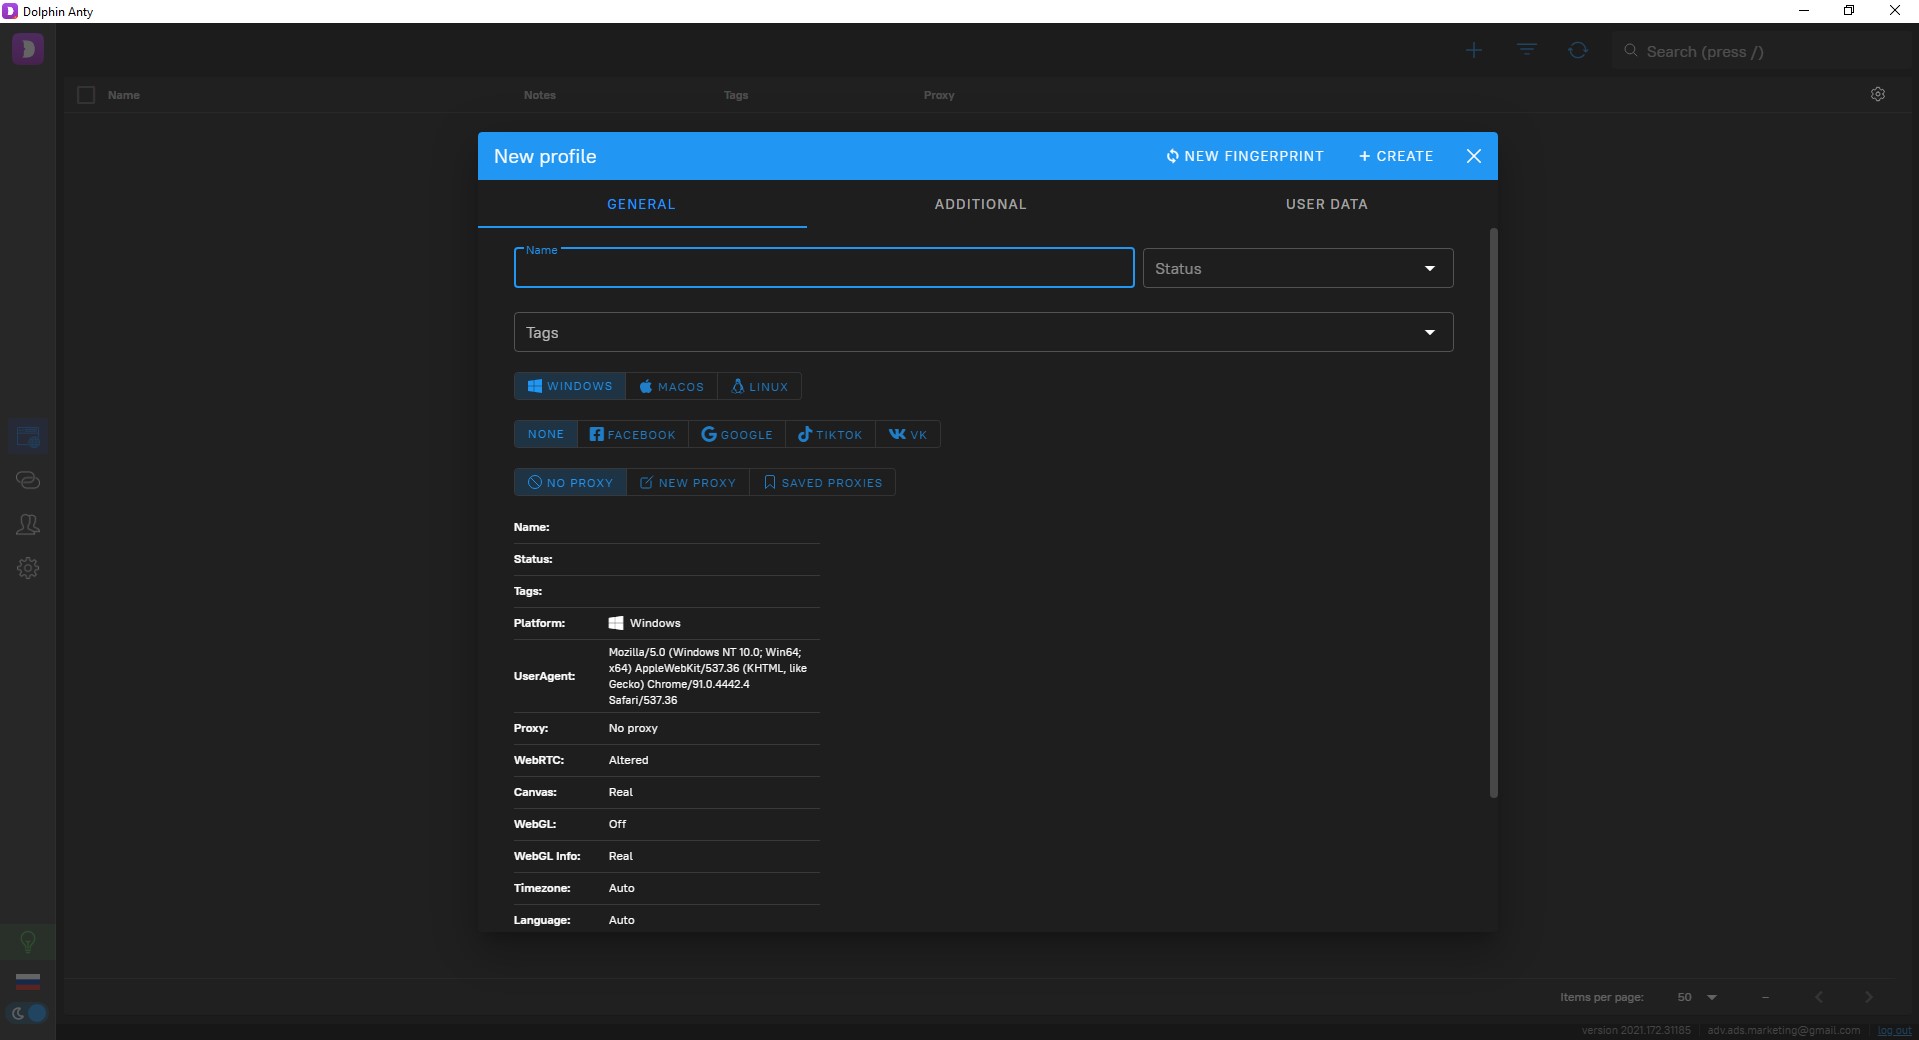Click the Platform Windows value
The width and height of the screenshot is (1919, 1040).
coord(644,623)
